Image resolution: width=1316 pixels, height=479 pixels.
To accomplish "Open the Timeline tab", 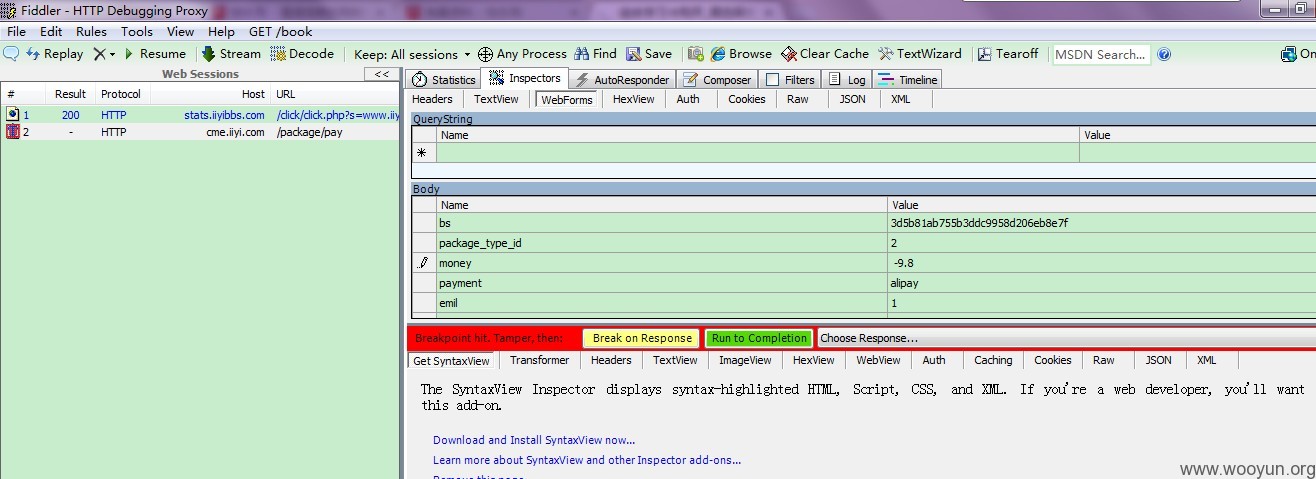I will pos(908,80).
